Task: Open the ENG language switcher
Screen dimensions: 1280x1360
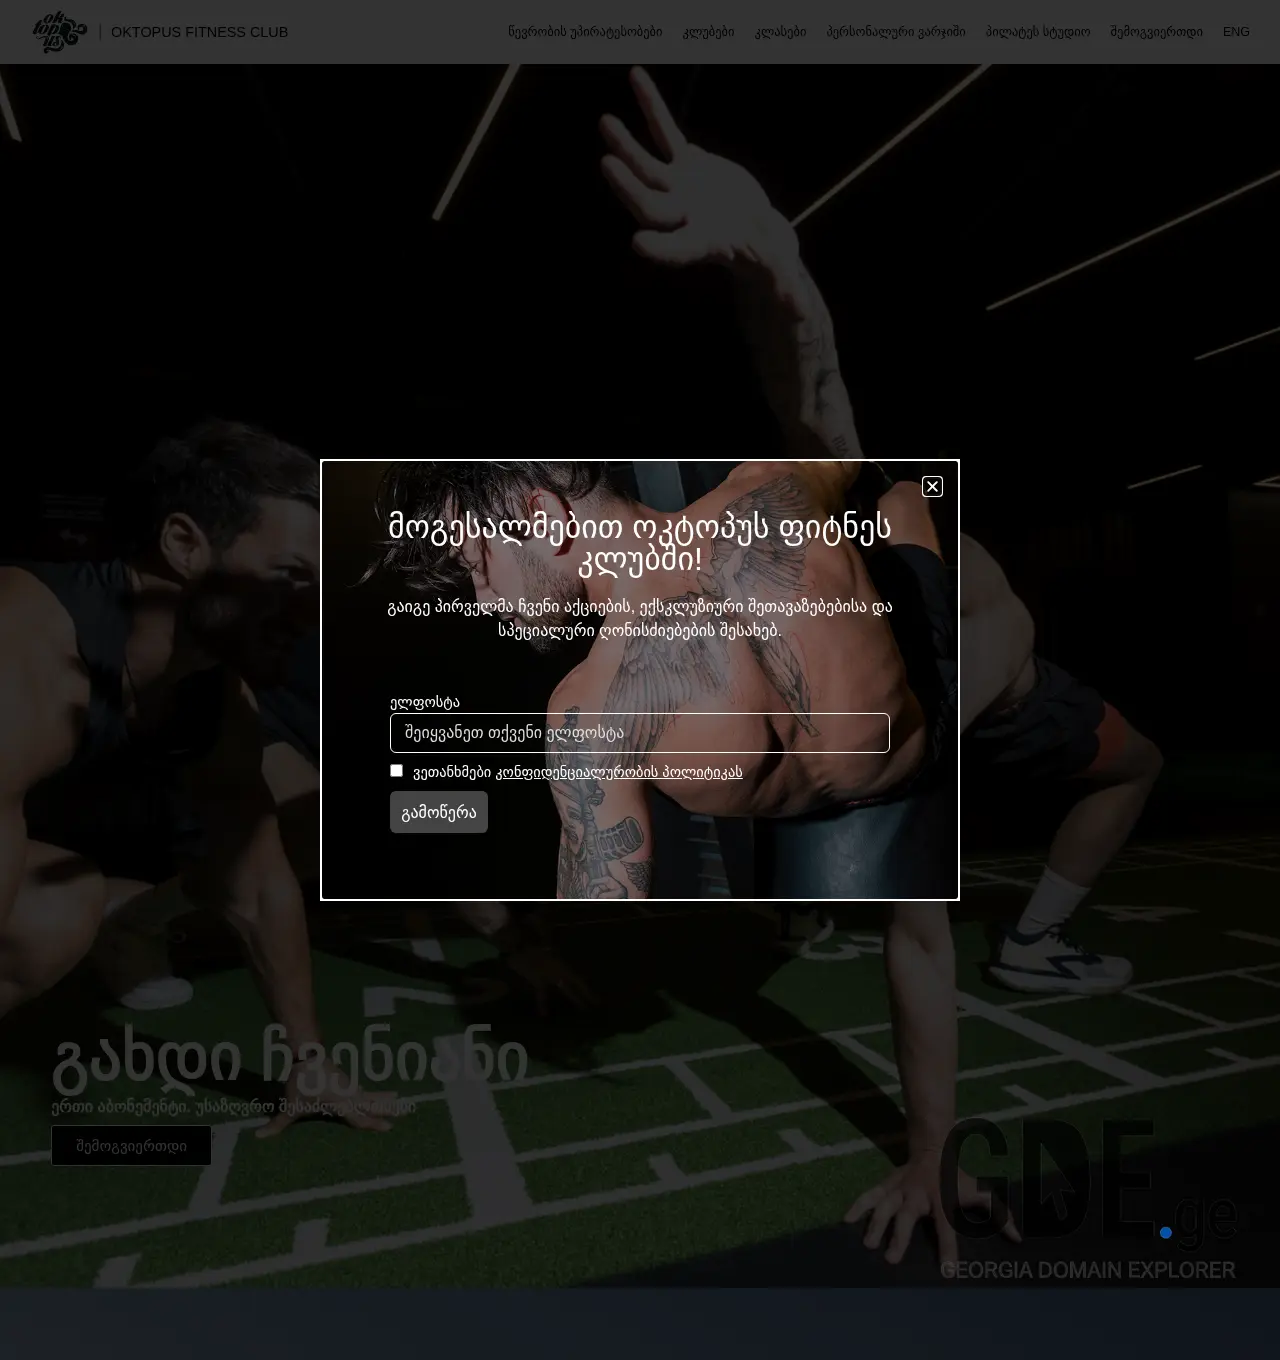Action: (1236, 31)
